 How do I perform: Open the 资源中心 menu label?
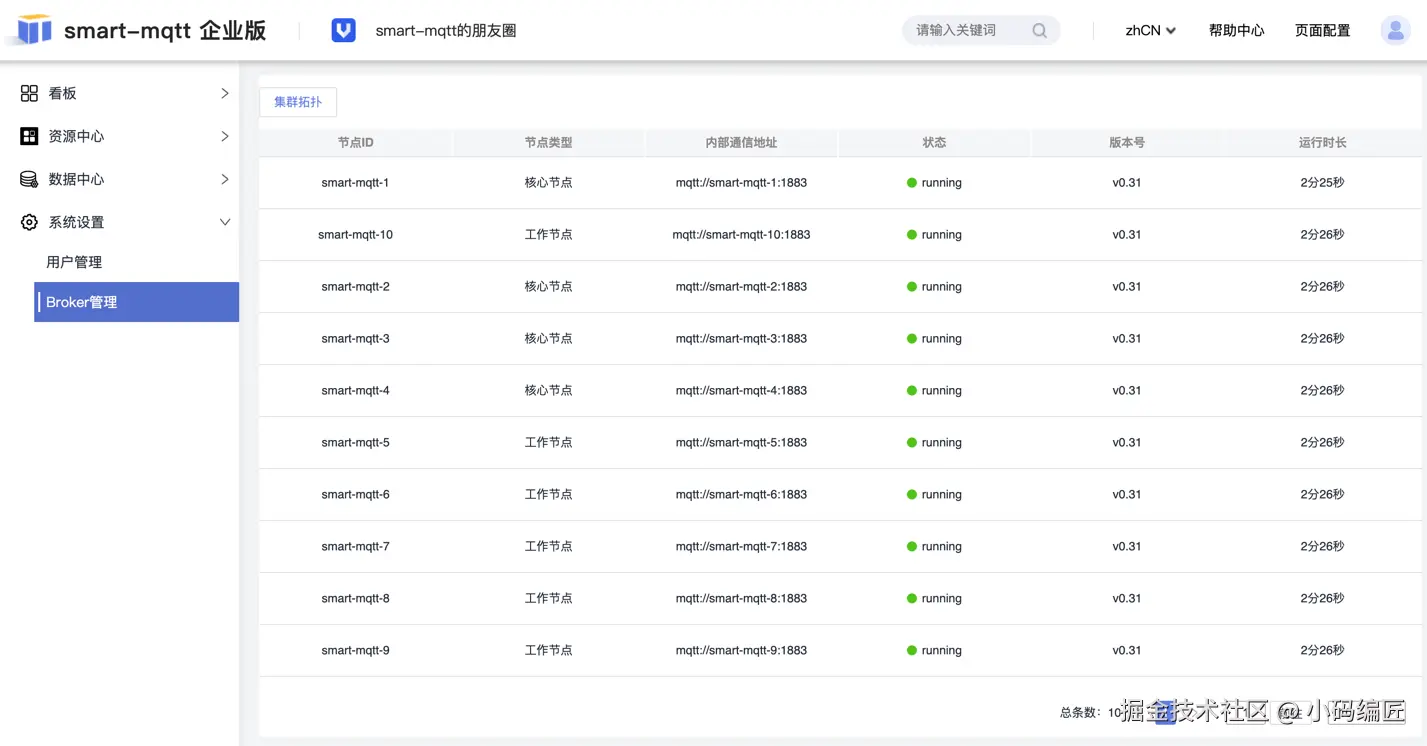tap(76, 136)
